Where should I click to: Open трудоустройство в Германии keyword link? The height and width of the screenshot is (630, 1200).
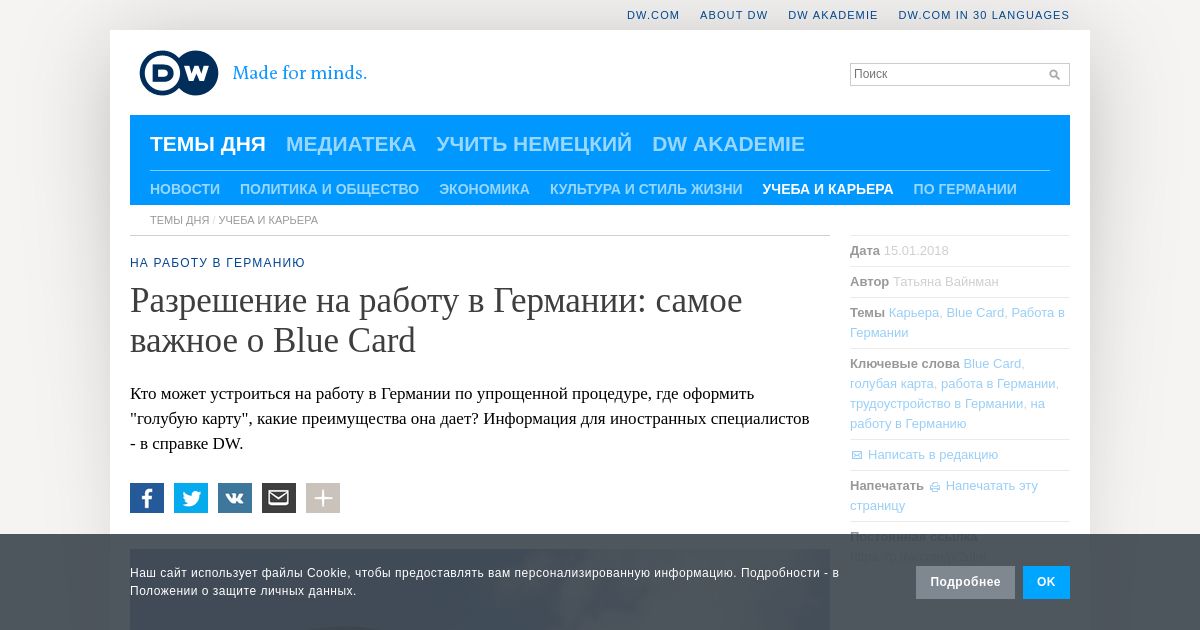tap(937, 404)
